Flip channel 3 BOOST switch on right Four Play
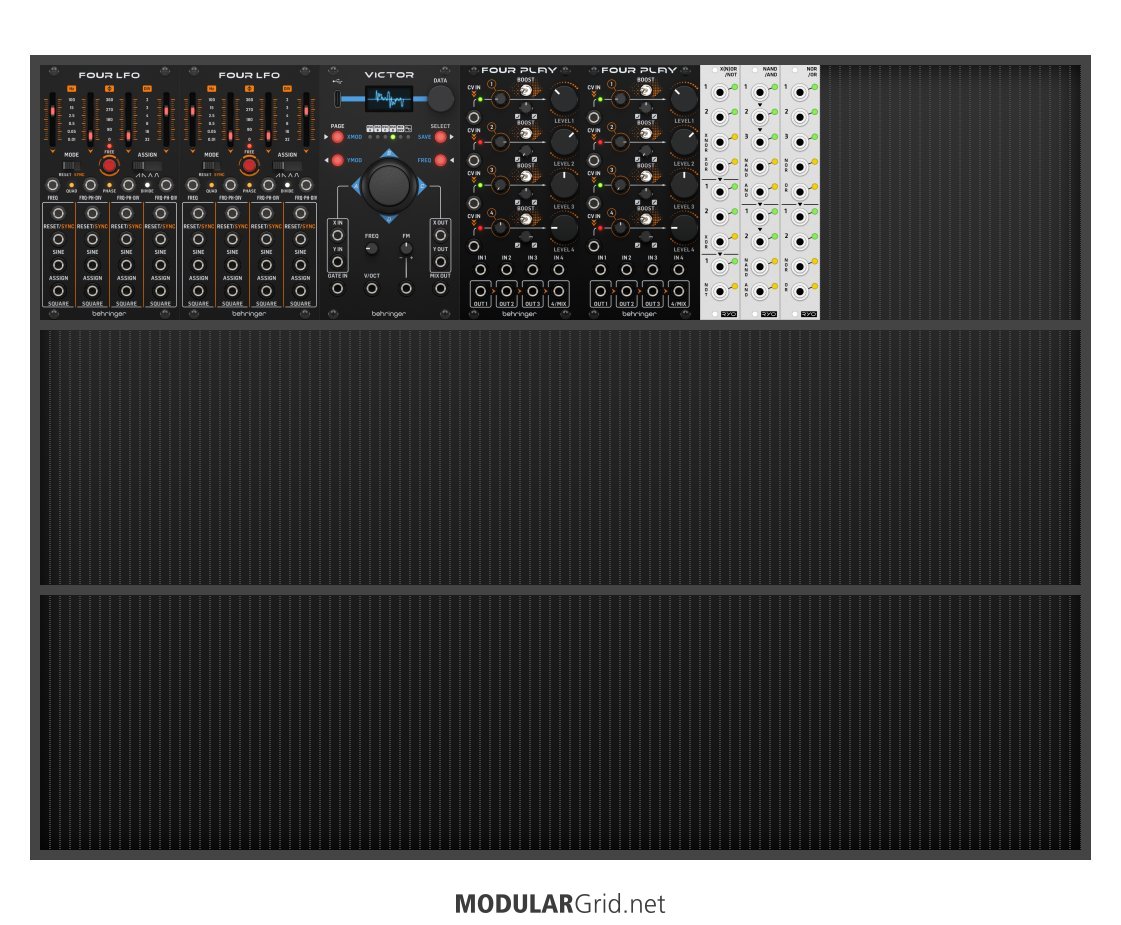This screenshot has height=925, width=1121. pos(646,176)
